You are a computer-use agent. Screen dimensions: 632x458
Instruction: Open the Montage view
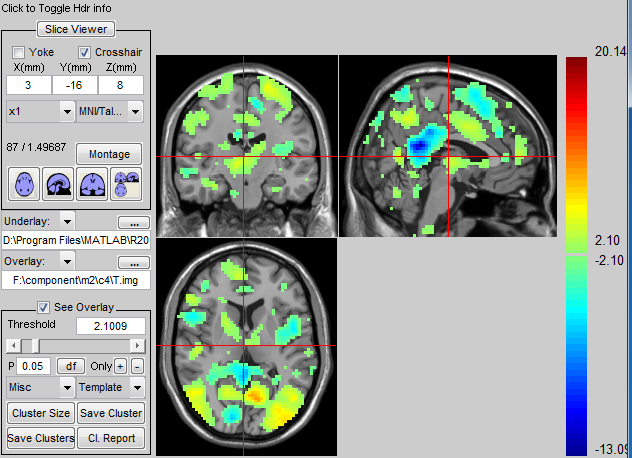[x=109, y=154]
